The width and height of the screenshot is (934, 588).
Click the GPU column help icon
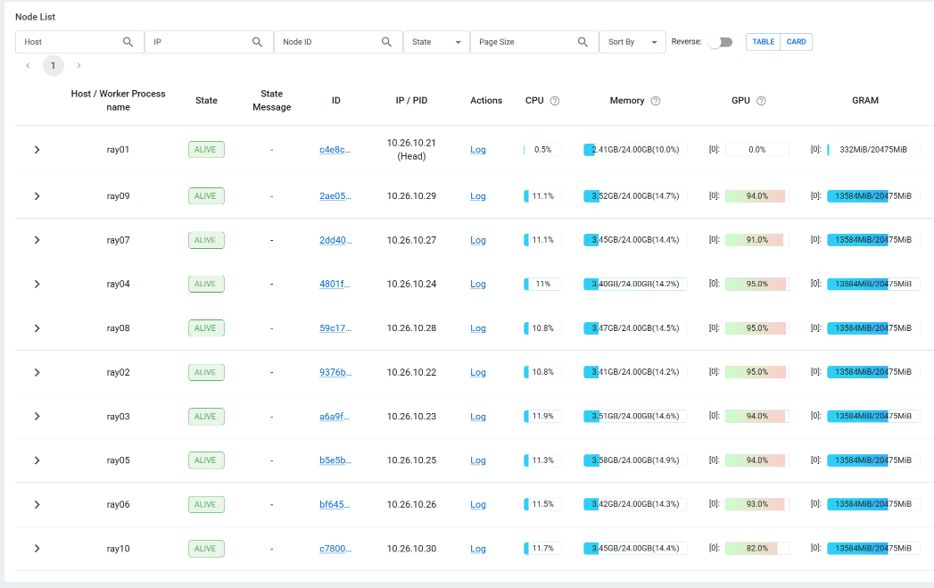(761, 101)
